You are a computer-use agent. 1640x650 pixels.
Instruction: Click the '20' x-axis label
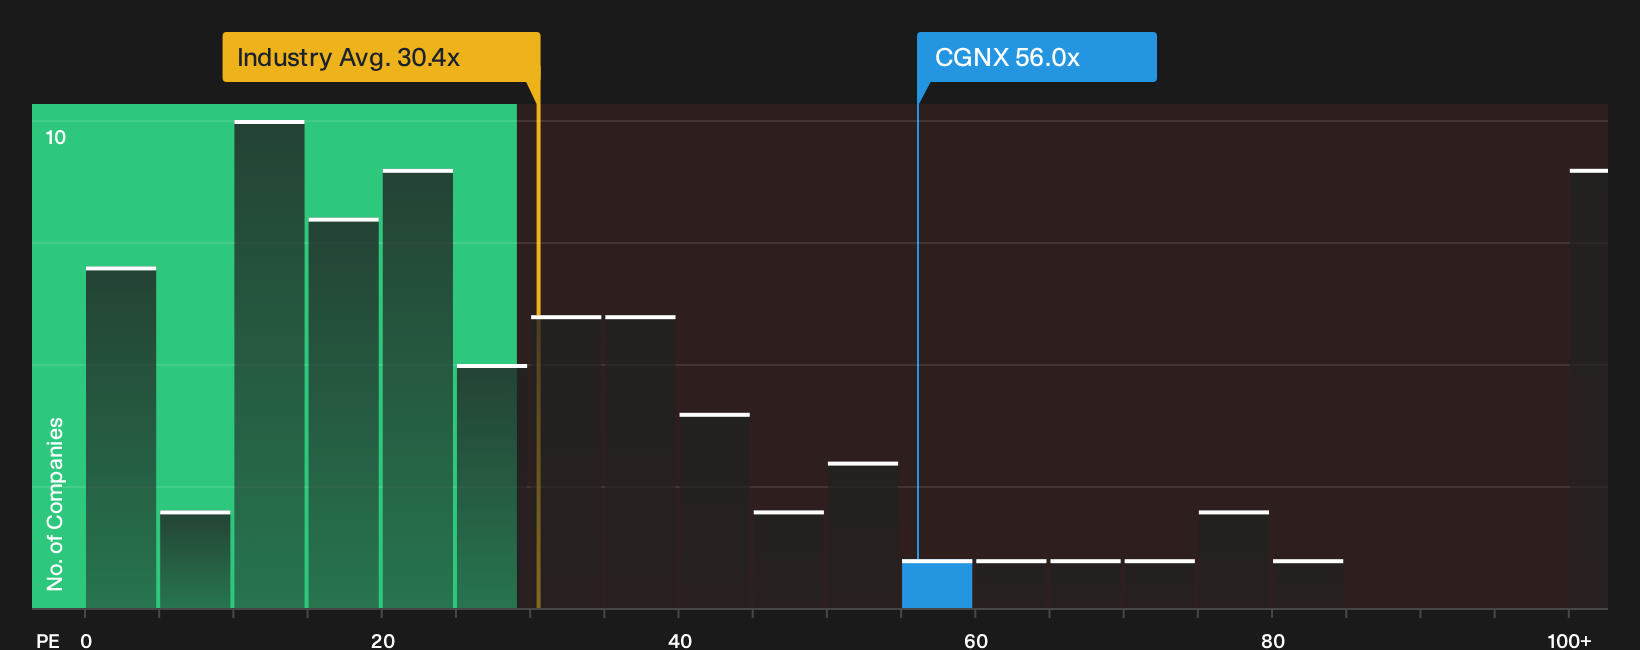click(383, 640)
